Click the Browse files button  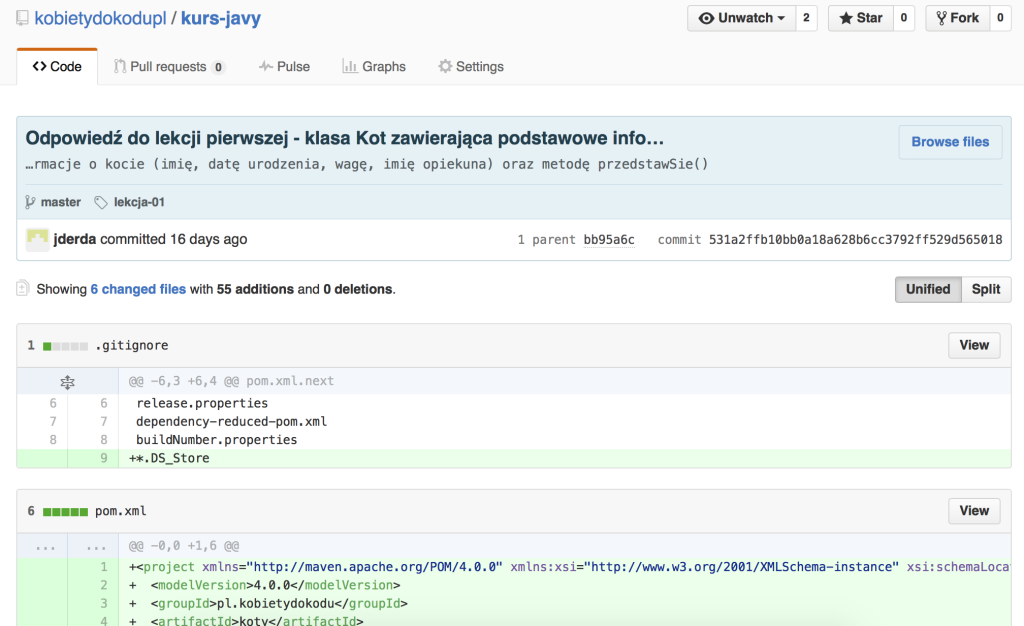[x=950, y=142]
